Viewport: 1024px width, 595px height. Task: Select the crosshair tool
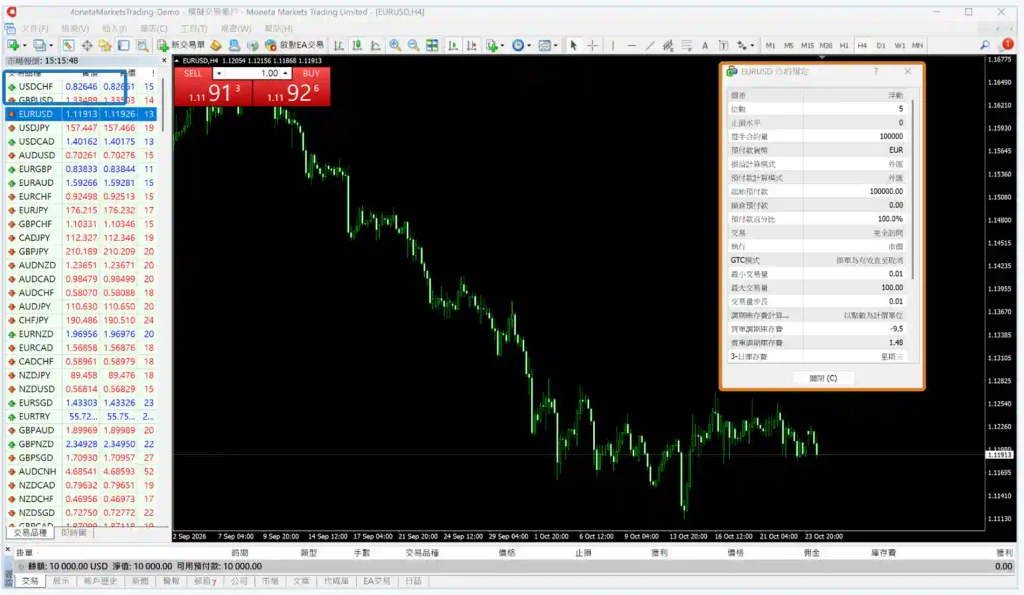pyautogui.click(x=592, y=45)
